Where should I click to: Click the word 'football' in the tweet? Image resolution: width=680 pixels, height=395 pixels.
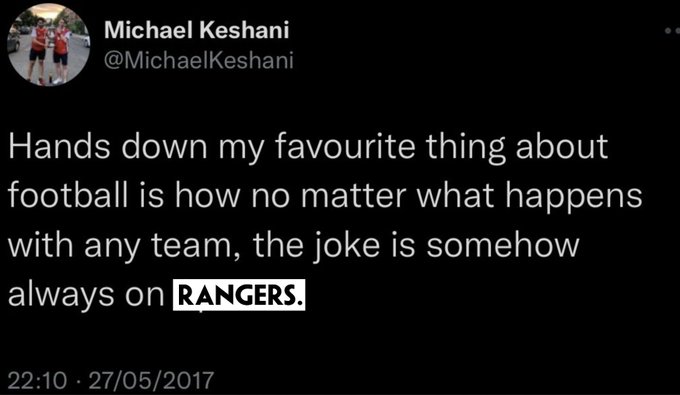[68, 196]
